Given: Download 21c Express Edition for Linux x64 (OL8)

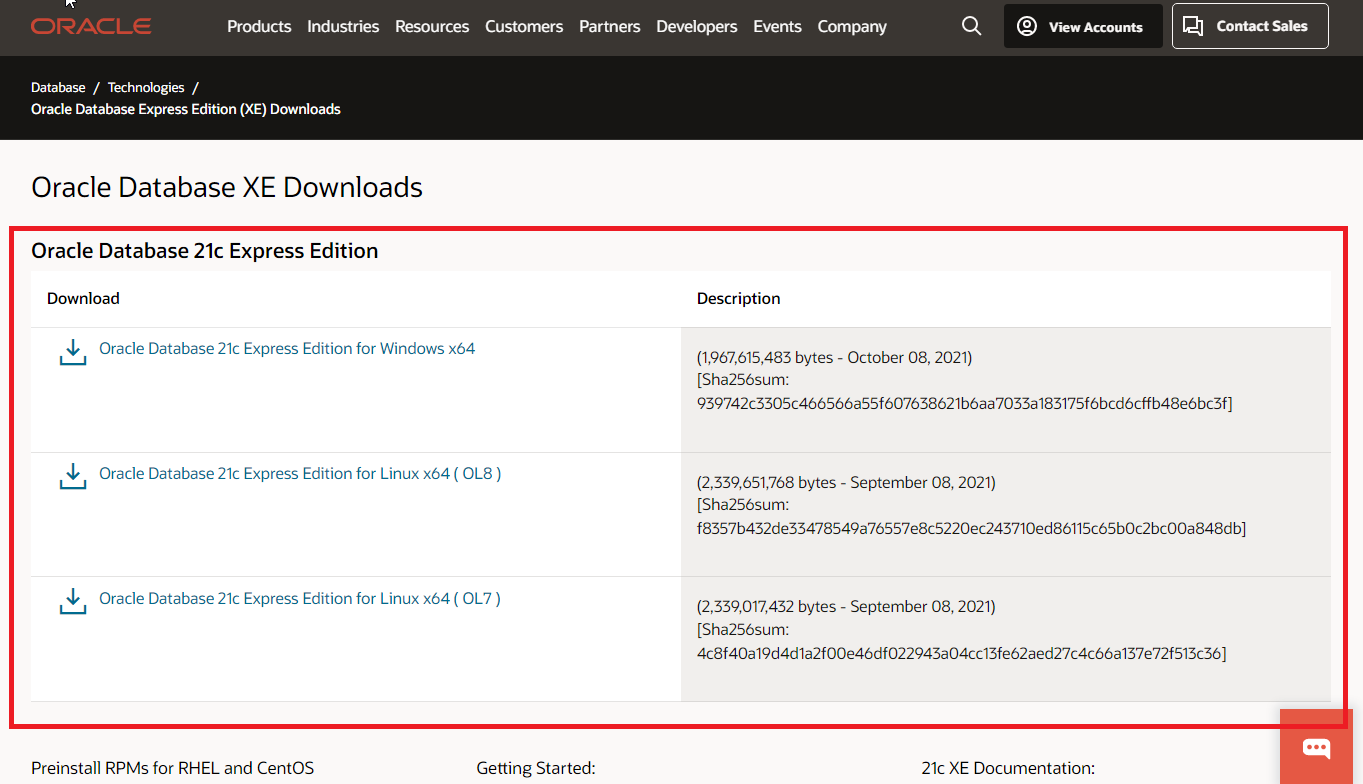Looking at the screenshot, I should [x=300, y=474].
